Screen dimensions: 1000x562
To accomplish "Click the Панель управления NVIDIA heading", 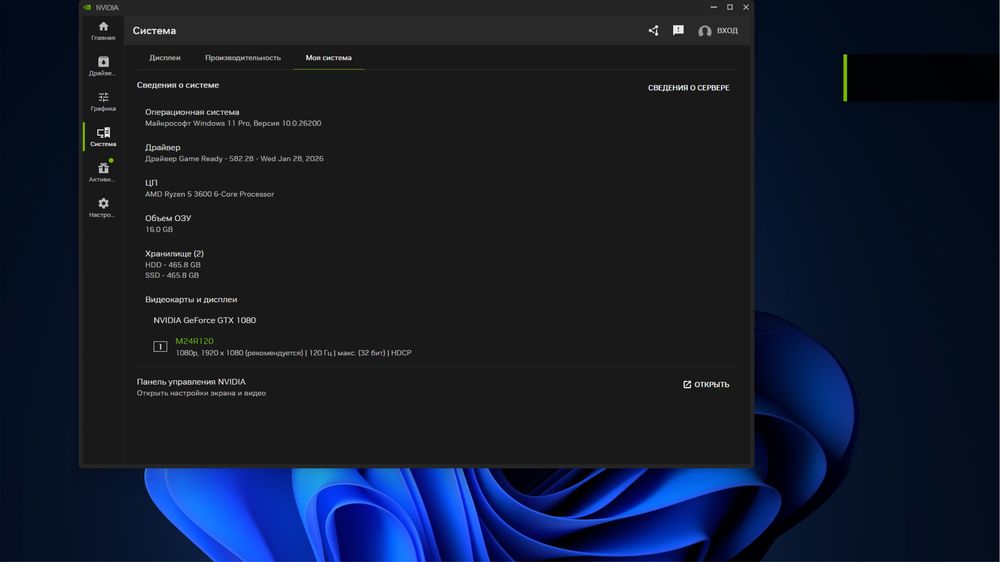I will click(191, 381).
